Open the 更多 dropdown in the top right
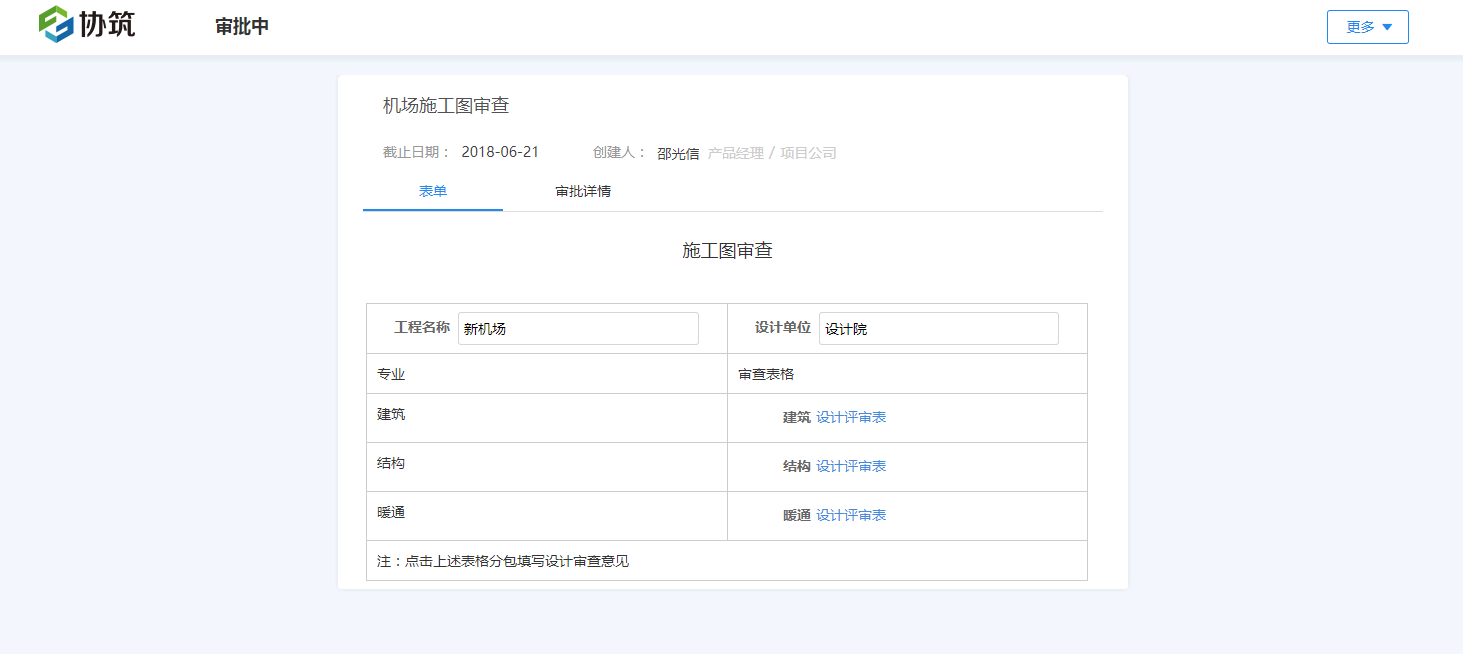 pos(1358,27)
